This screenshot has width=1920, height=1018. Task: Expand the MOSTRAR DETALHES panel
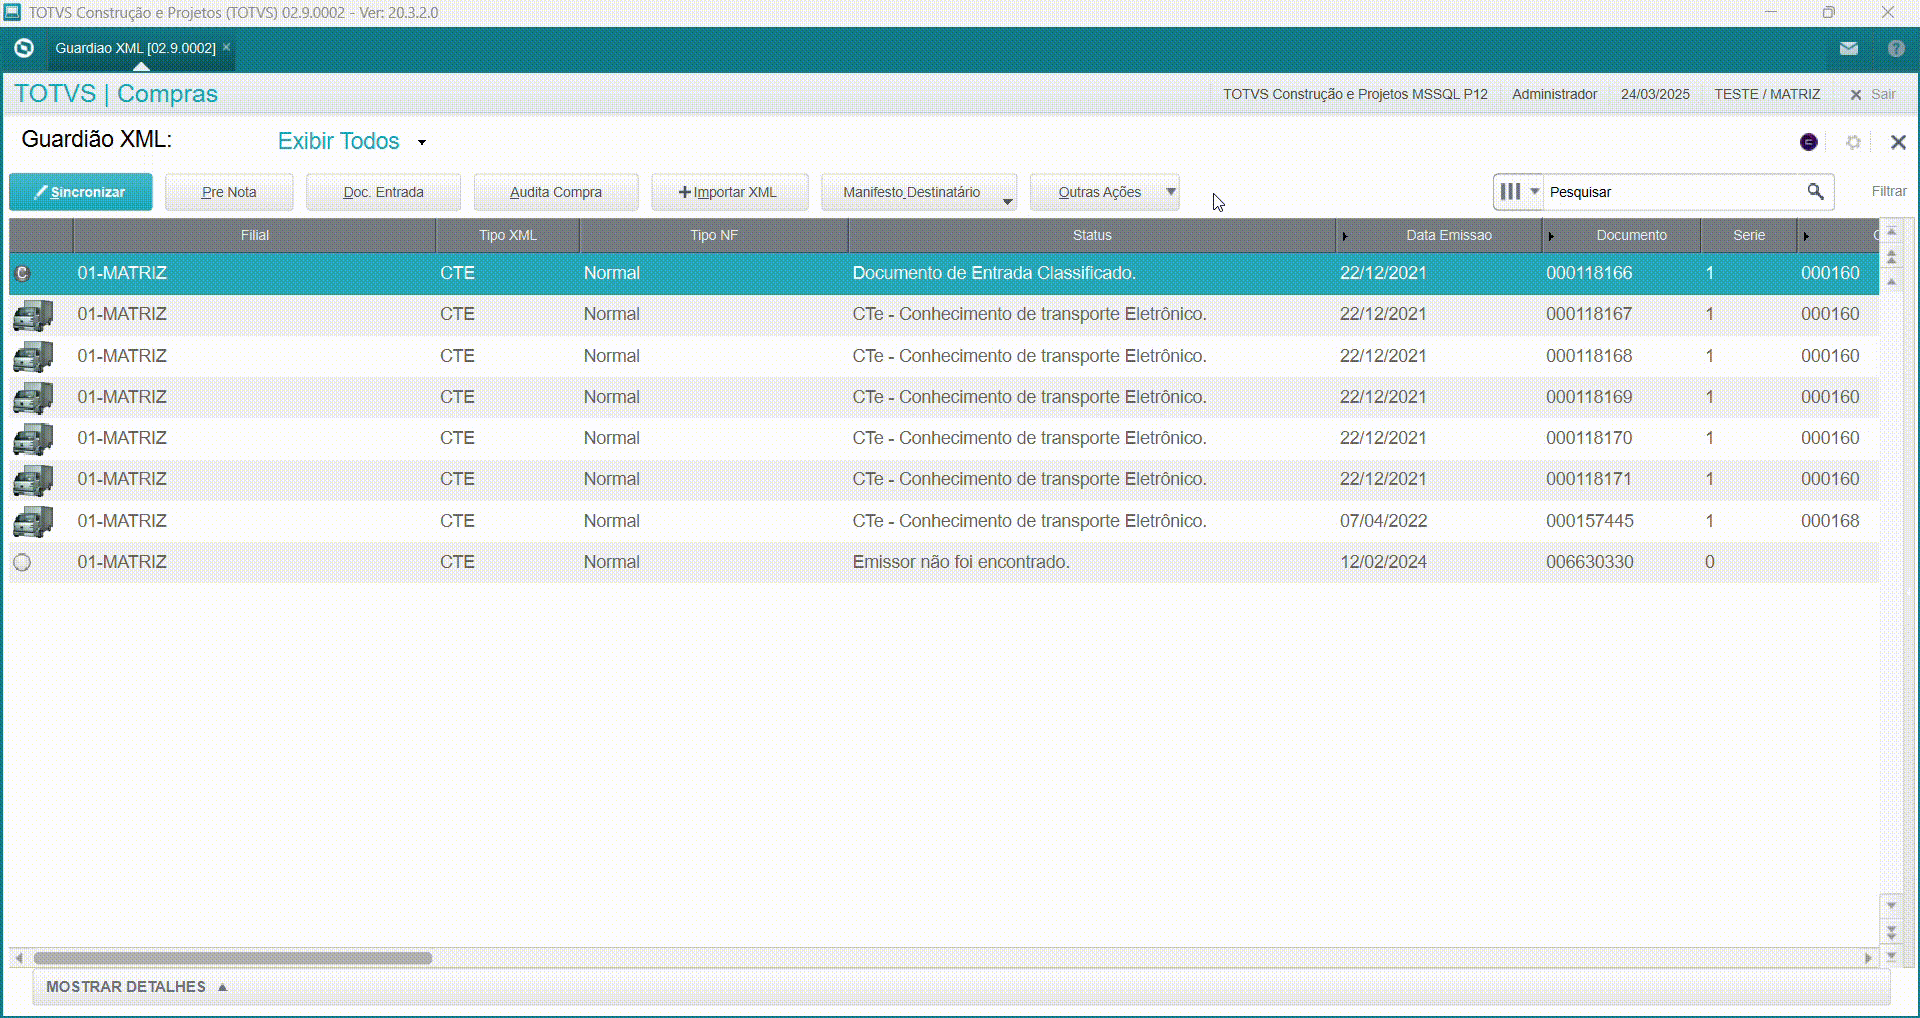[137, 987]
